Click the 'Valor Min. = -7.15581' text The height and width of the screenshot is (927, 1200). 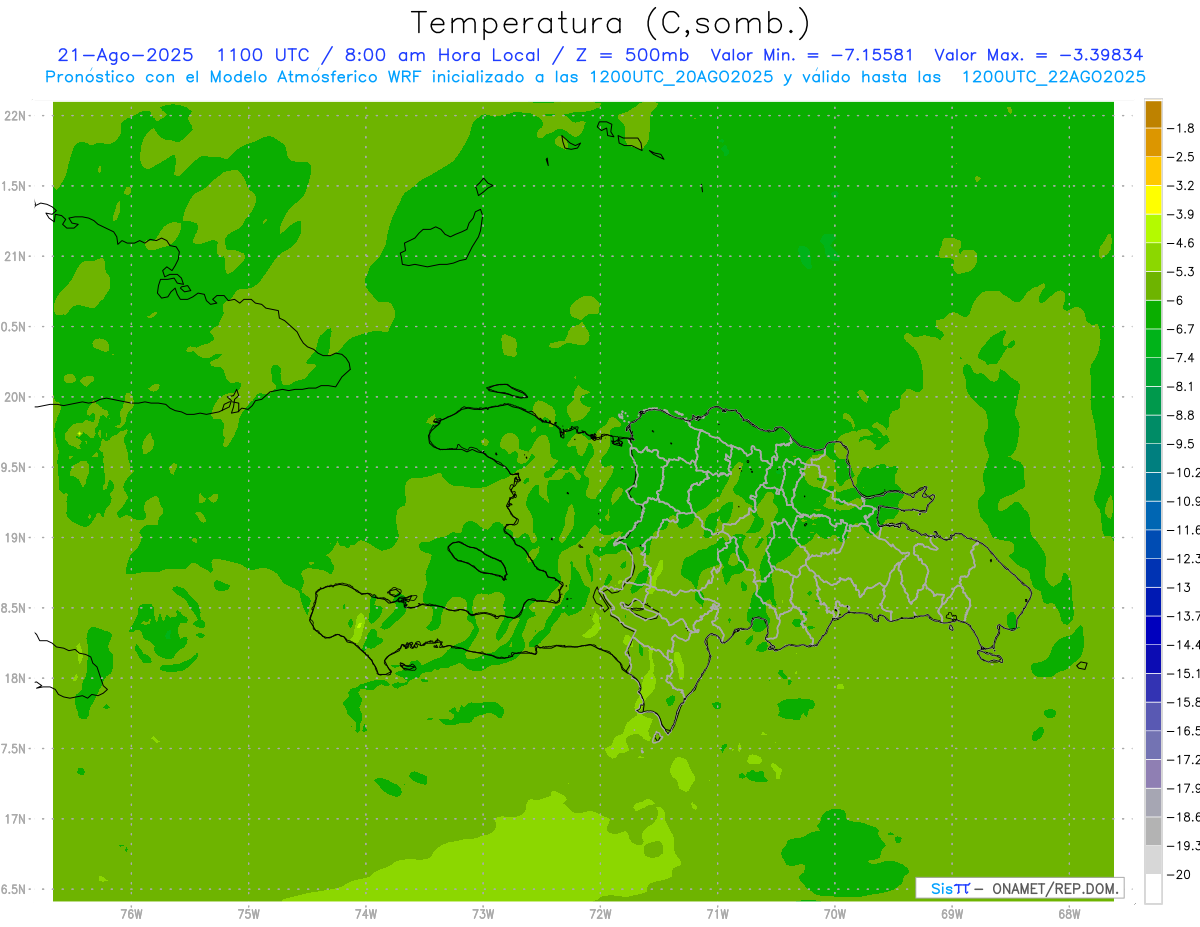(x=812, y=55)
